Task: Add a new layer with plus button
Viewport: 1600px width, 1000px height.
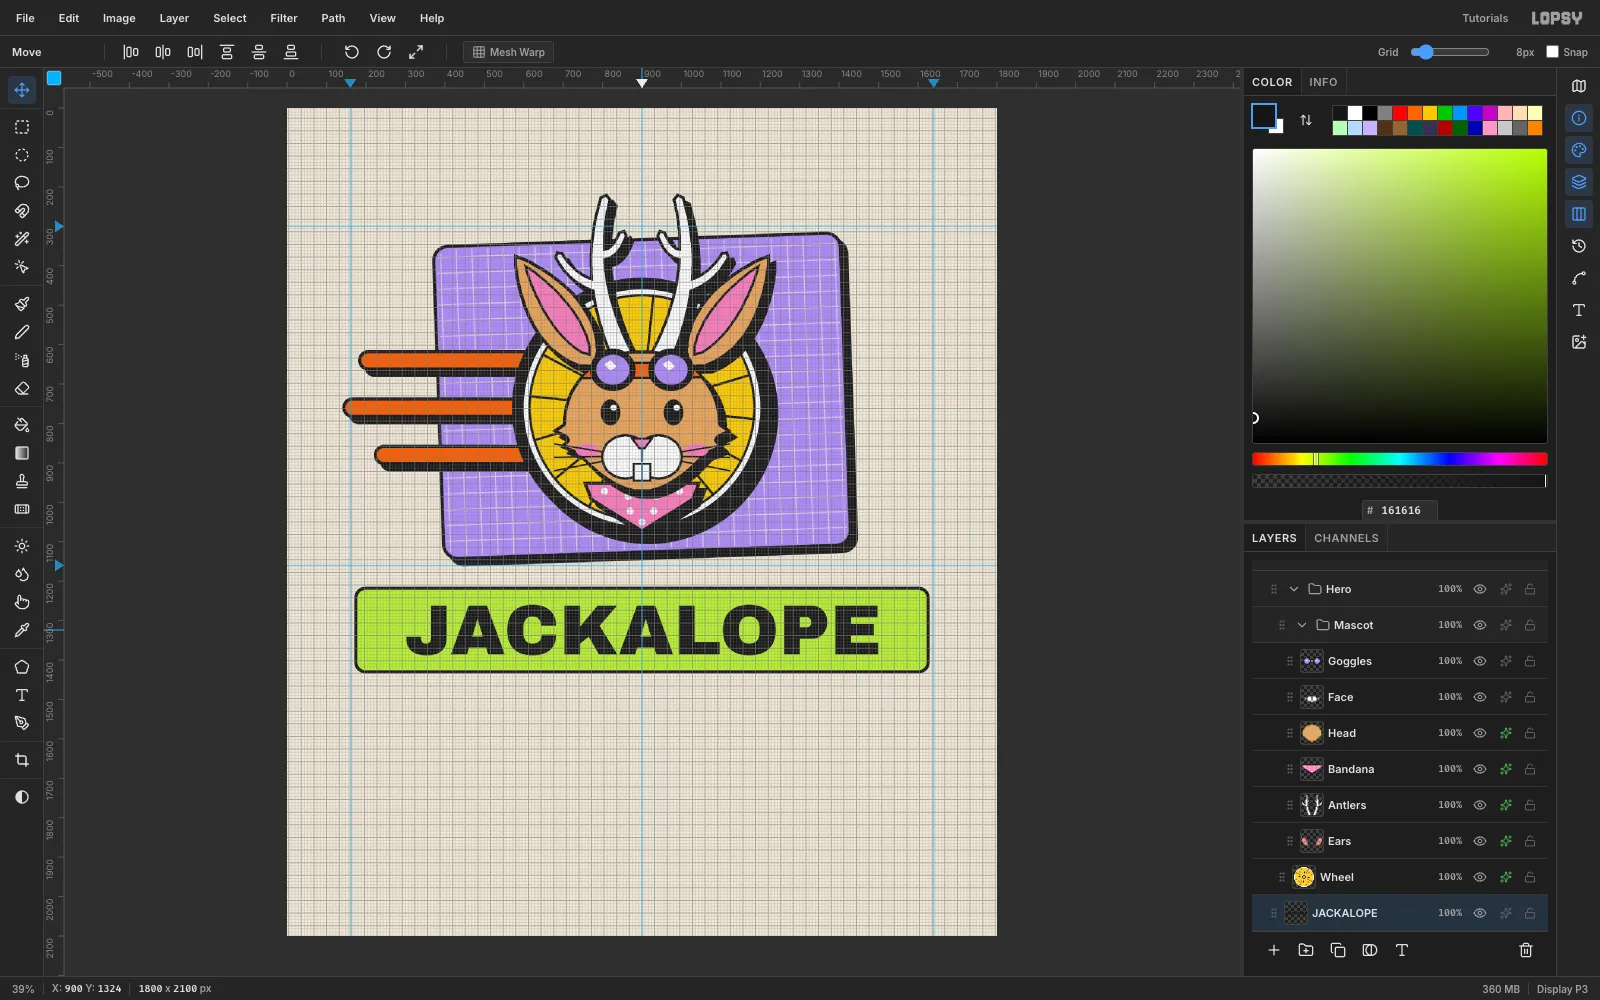Action: coord(1274,950)
